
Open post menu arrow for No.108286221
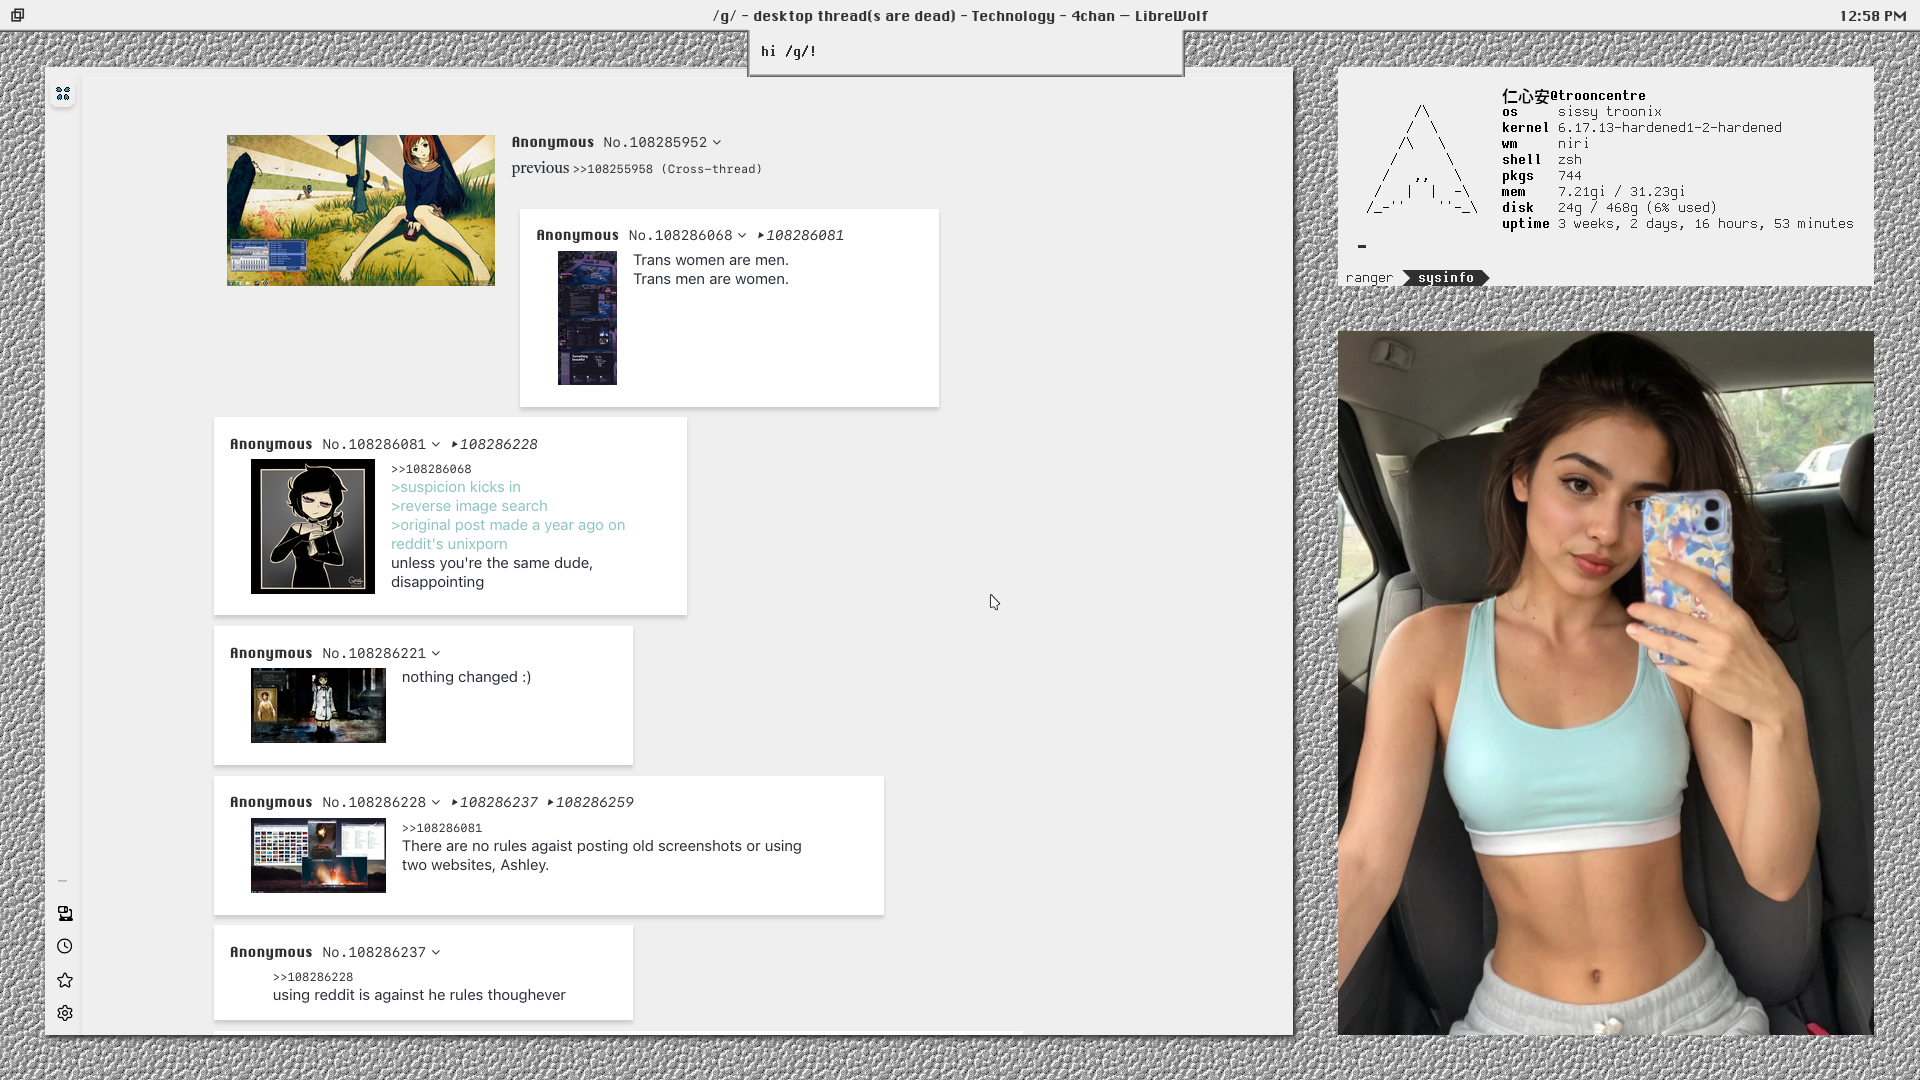pyautogui.click(x=436, y=654)
